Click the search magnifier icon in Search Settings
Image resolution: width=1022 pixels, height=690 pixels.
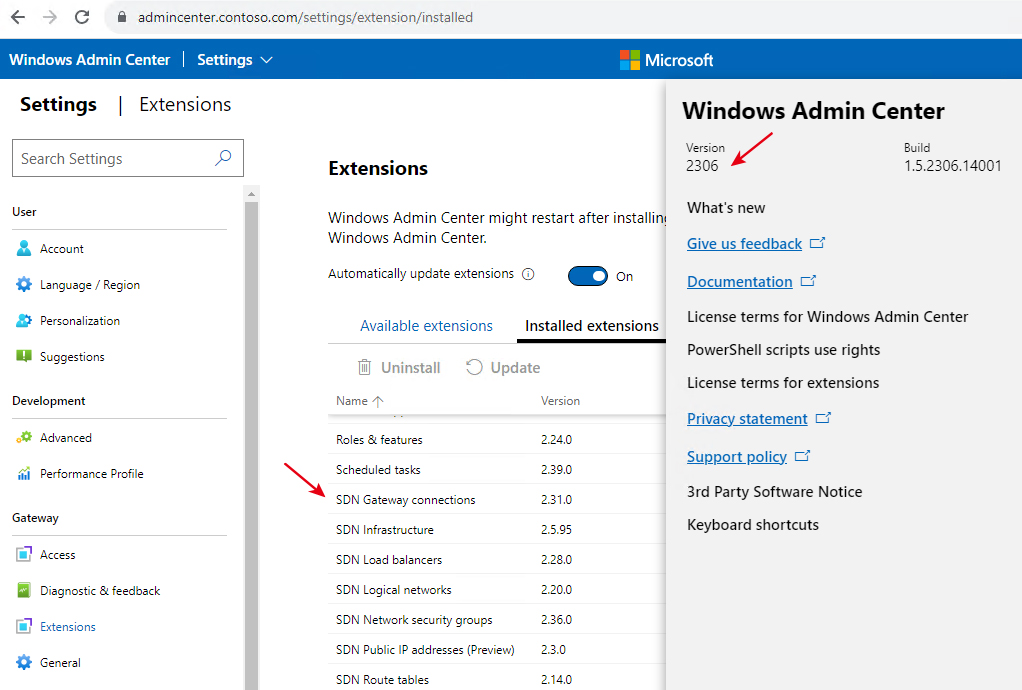tap(223, 158)
